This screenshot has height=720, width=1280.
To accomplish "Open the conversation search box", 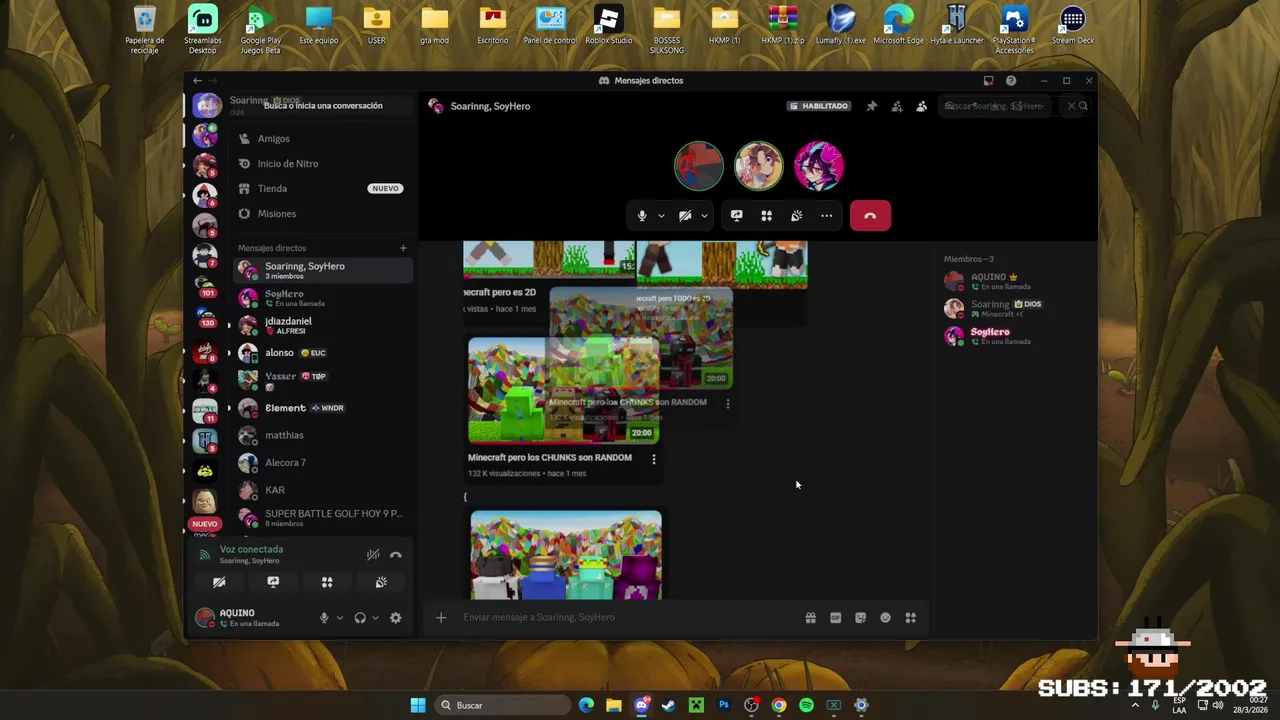I will [323, 106].
